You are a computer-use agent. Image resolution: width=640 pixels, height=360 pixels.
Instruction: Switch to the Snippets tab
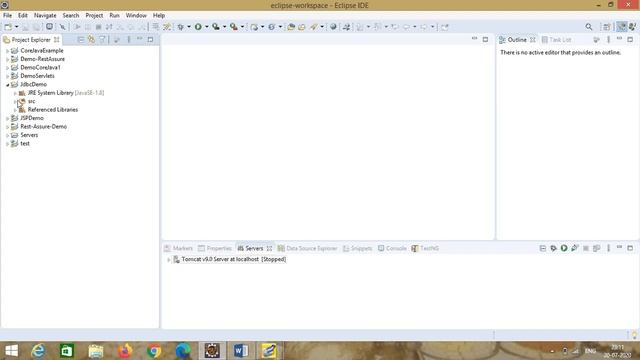pos(358,248)
